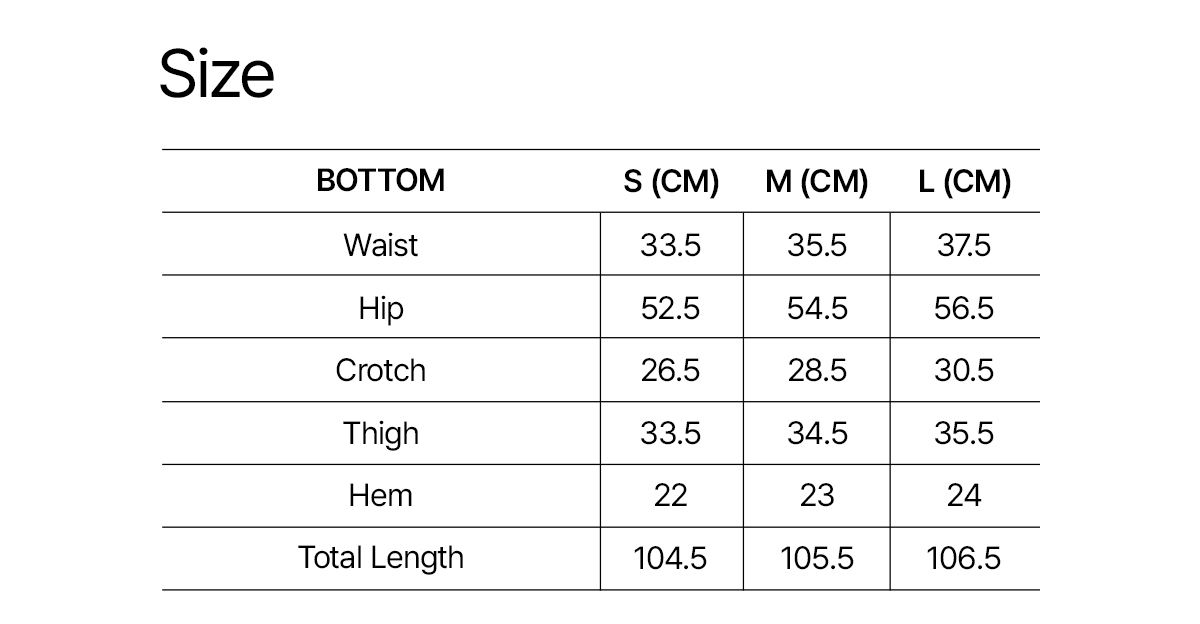Click the Crotch row label

pyautogui.click(x=380, y=371)
